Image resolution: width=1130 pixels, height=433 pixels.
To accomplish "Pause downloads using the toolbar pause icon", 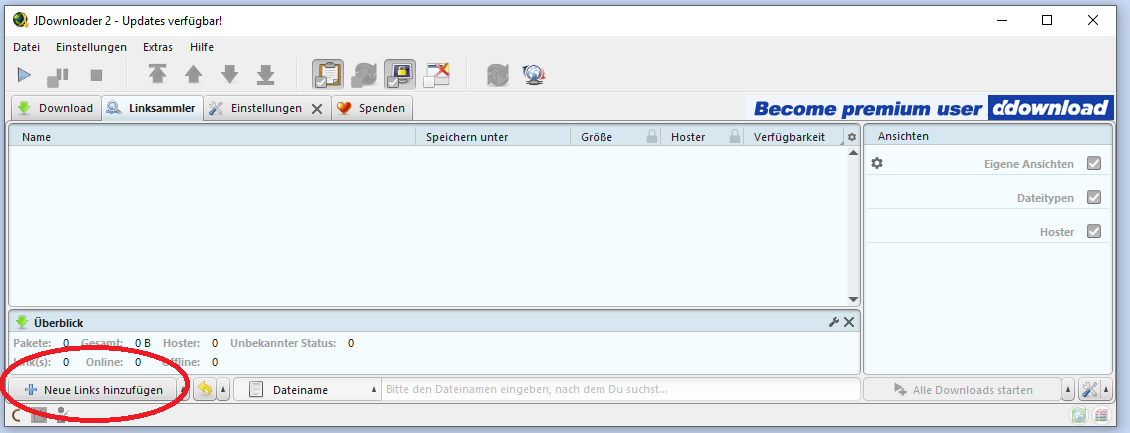I will pyautogui.click(x=58, y=75).
